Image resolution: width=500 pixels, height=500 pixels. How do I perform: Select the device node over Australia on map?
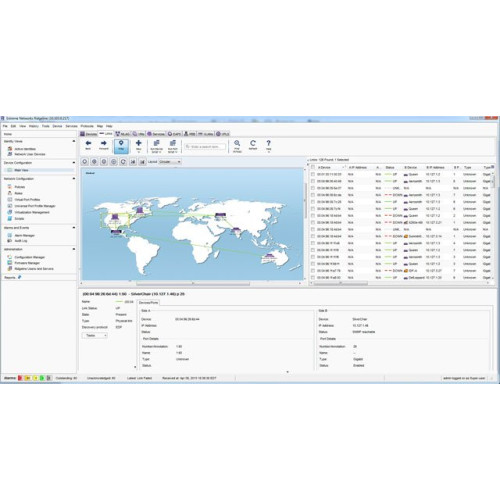(269, 256)
